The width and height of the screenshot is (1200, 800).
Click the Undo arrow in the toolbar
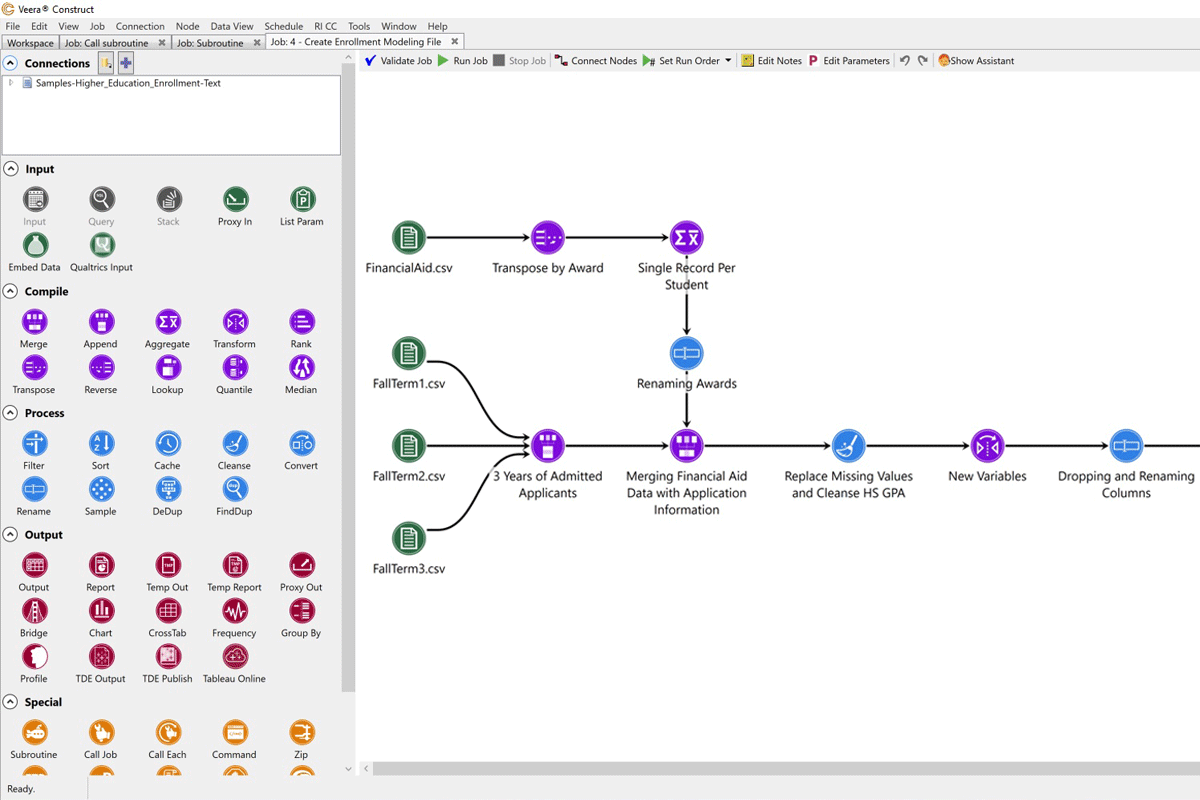coord(904,61)
